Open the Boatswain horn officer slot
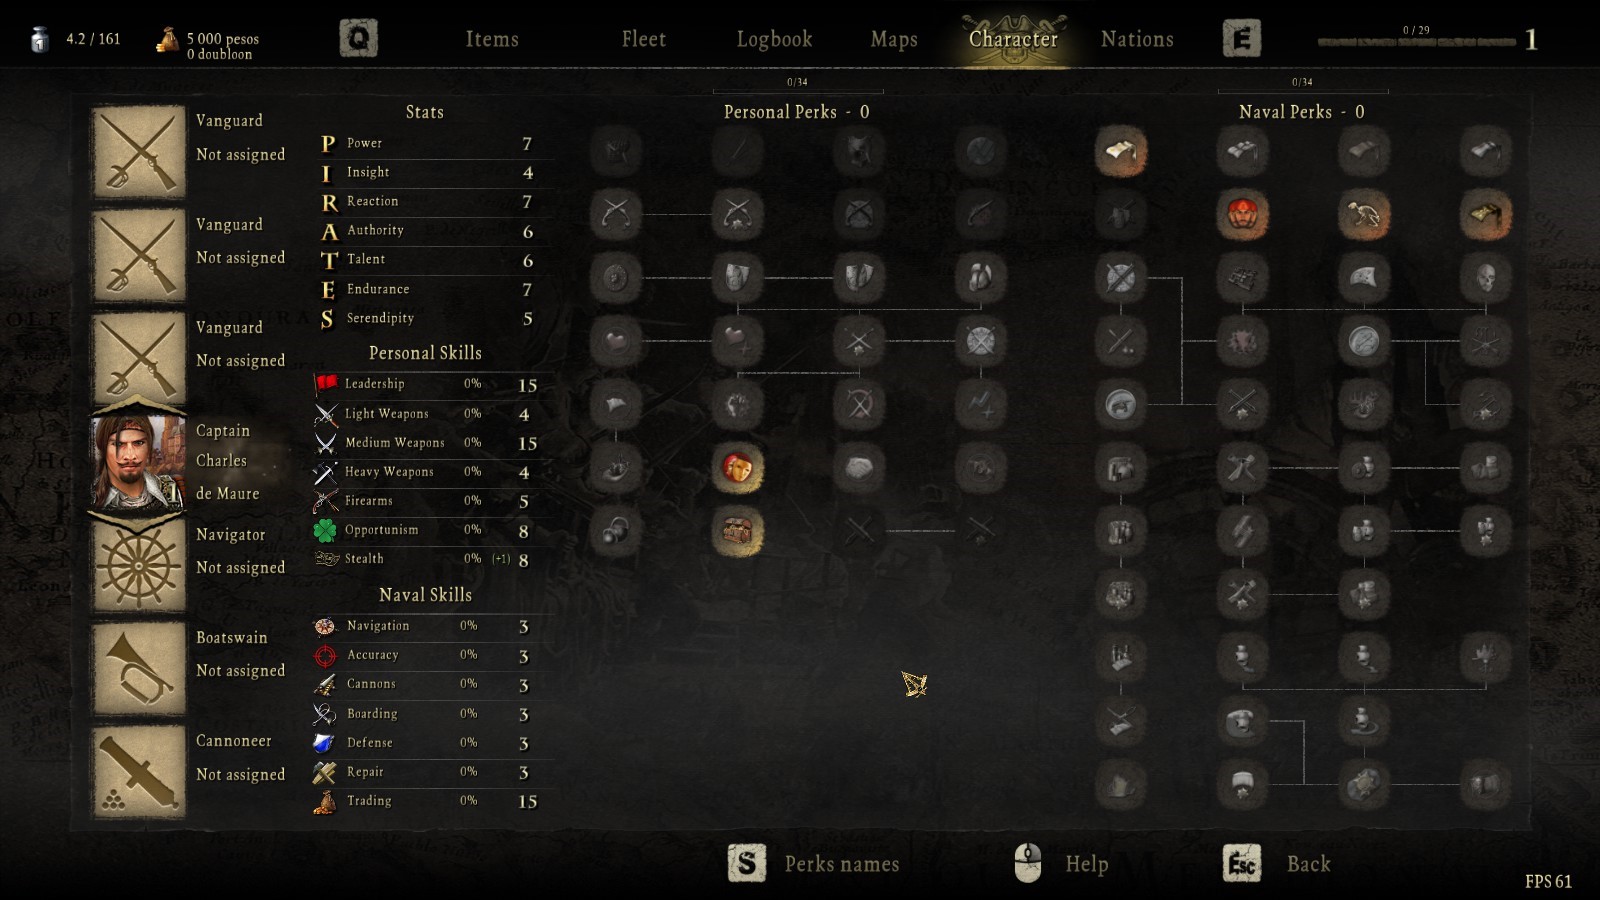1600x900 pixels. click(138, 668)
